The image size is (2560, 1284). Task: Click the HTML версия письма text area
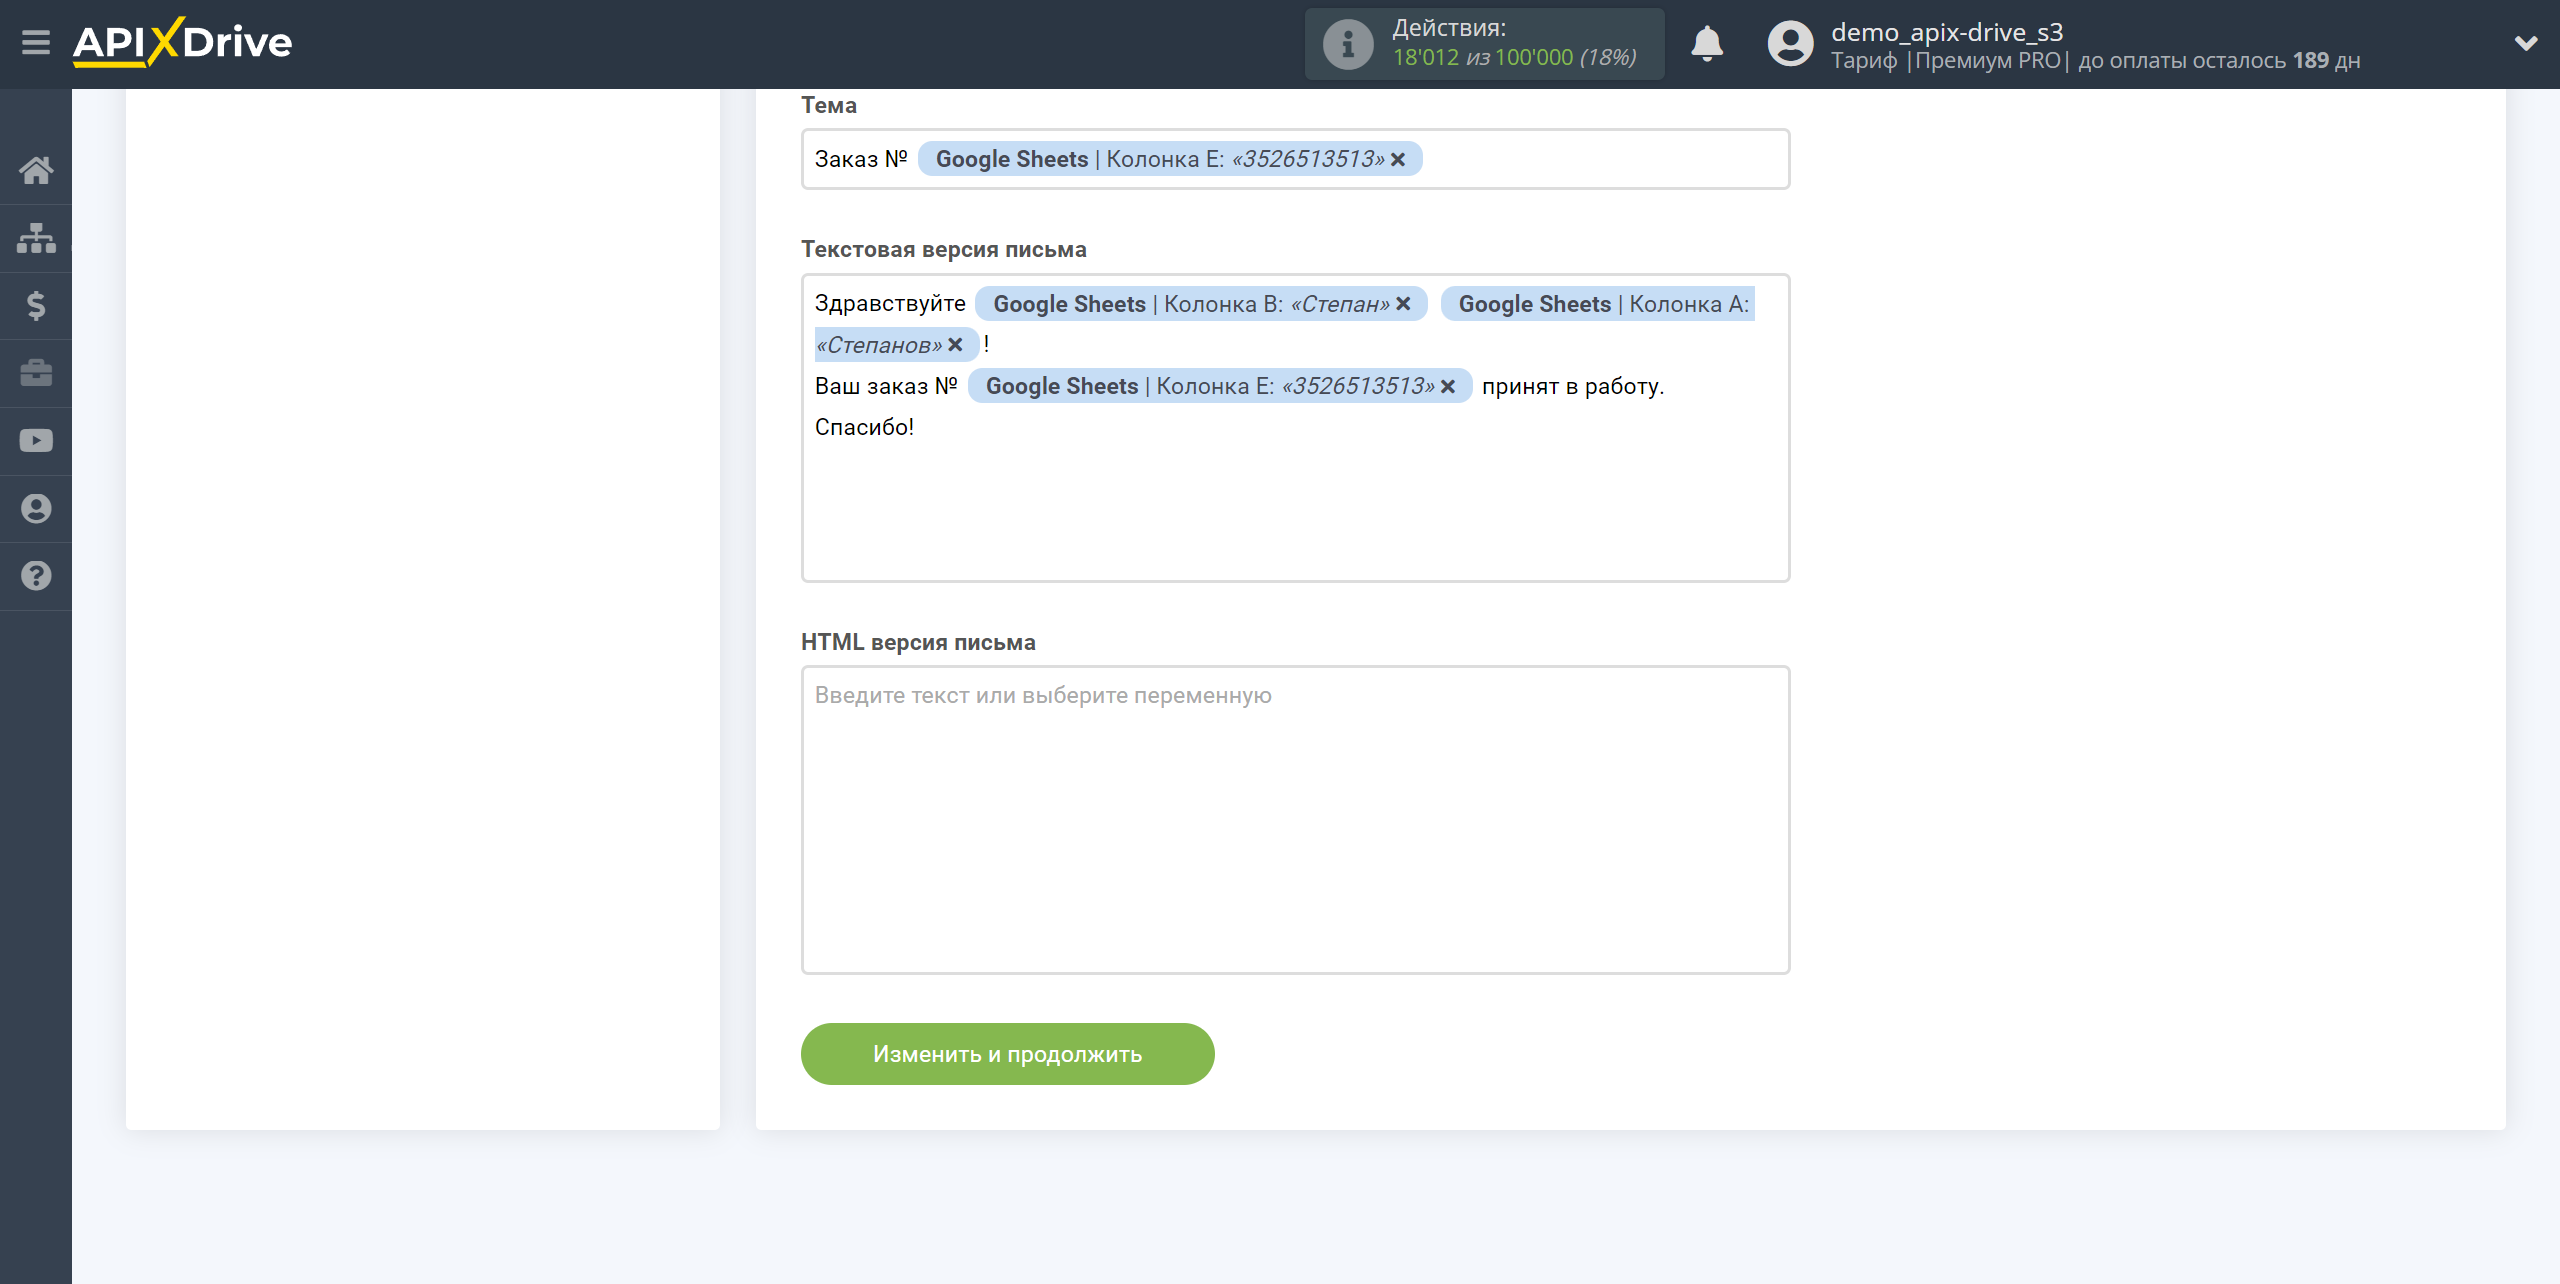point(1295,820)
